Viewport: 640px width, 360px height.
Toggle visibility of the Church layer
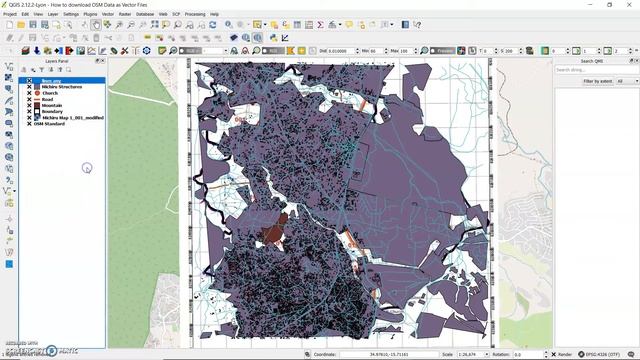click(29, 93)
